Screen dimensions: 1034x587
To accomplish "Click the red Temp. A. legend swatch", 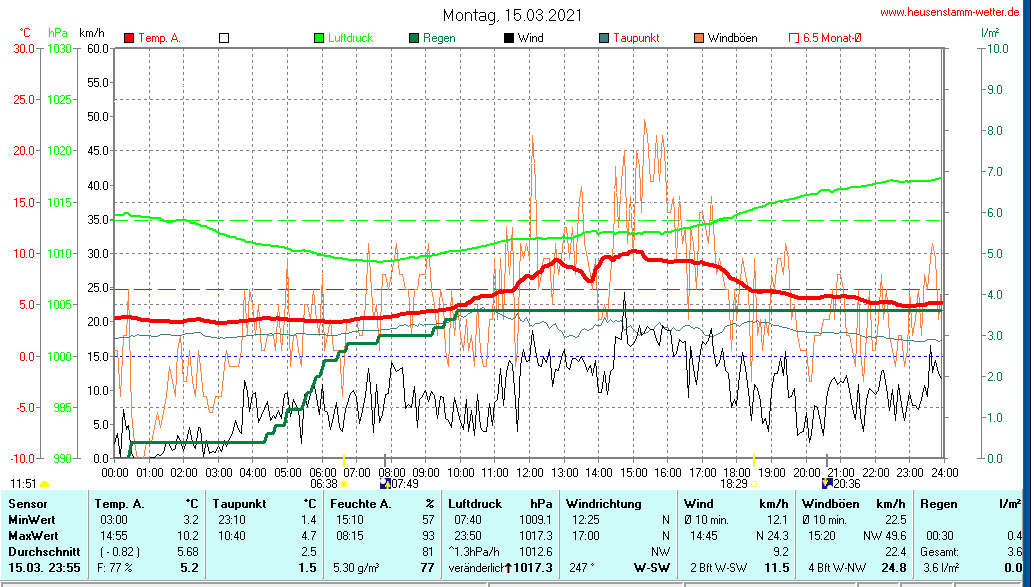I will [x=129, y=38].
